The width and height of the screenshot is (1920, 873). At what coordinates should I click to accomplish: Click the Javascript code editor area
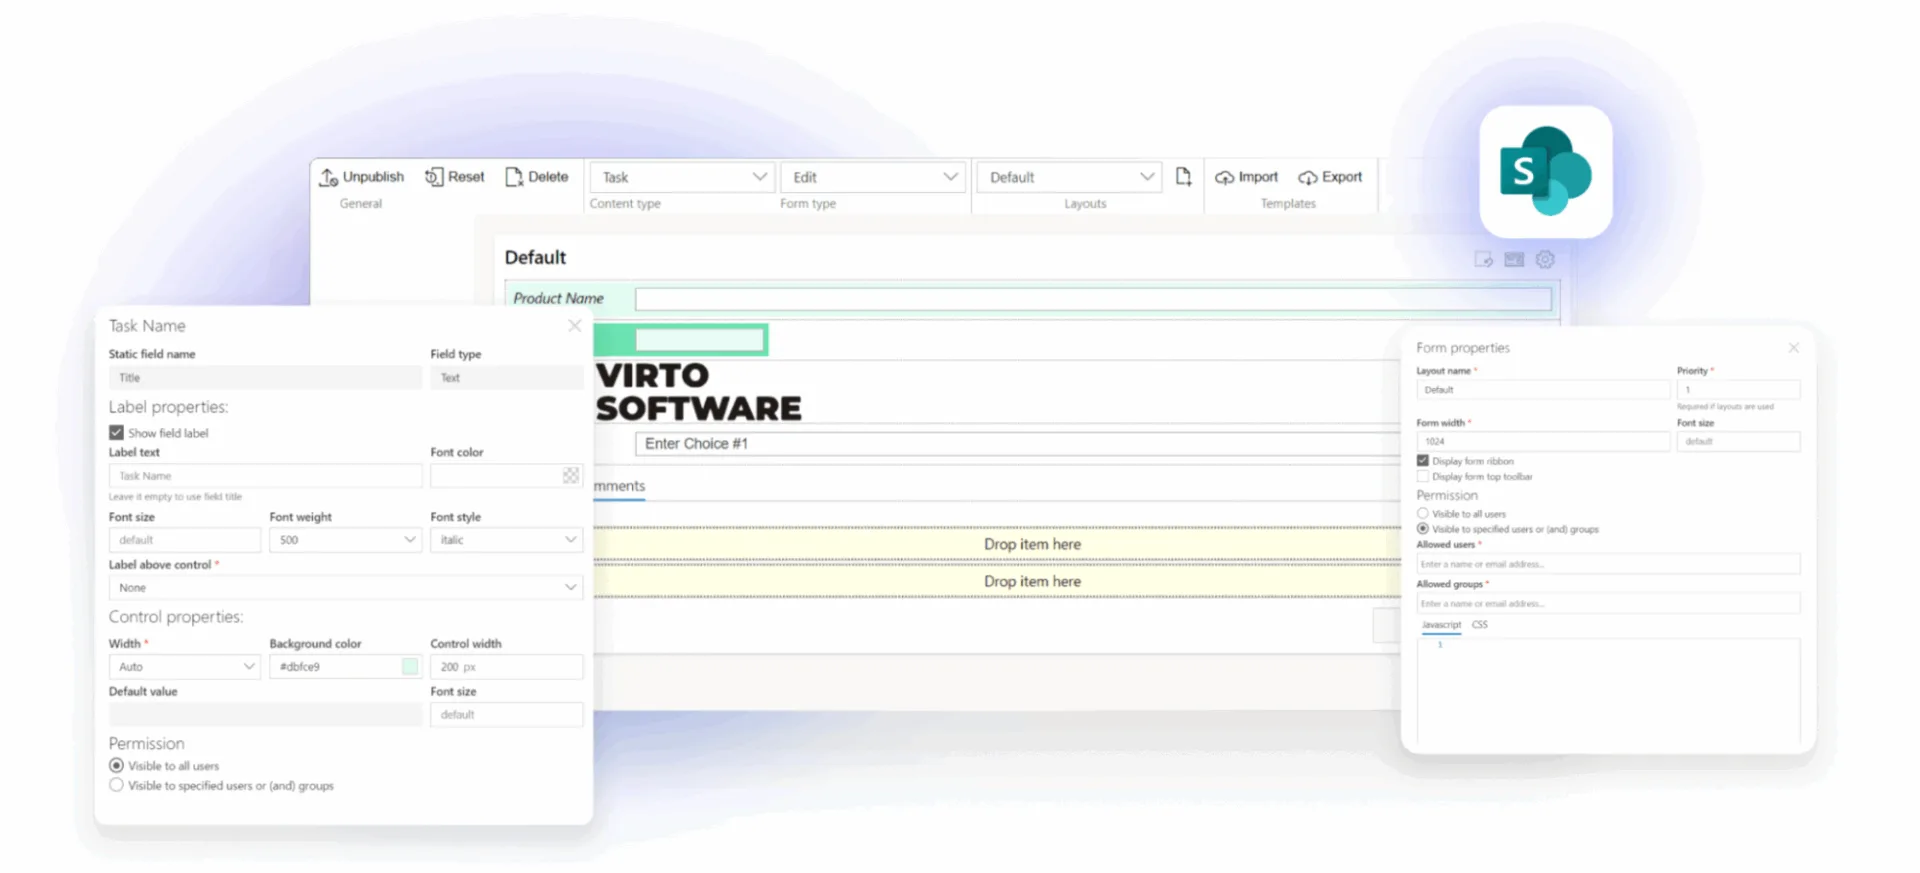tap(1608, 692)
